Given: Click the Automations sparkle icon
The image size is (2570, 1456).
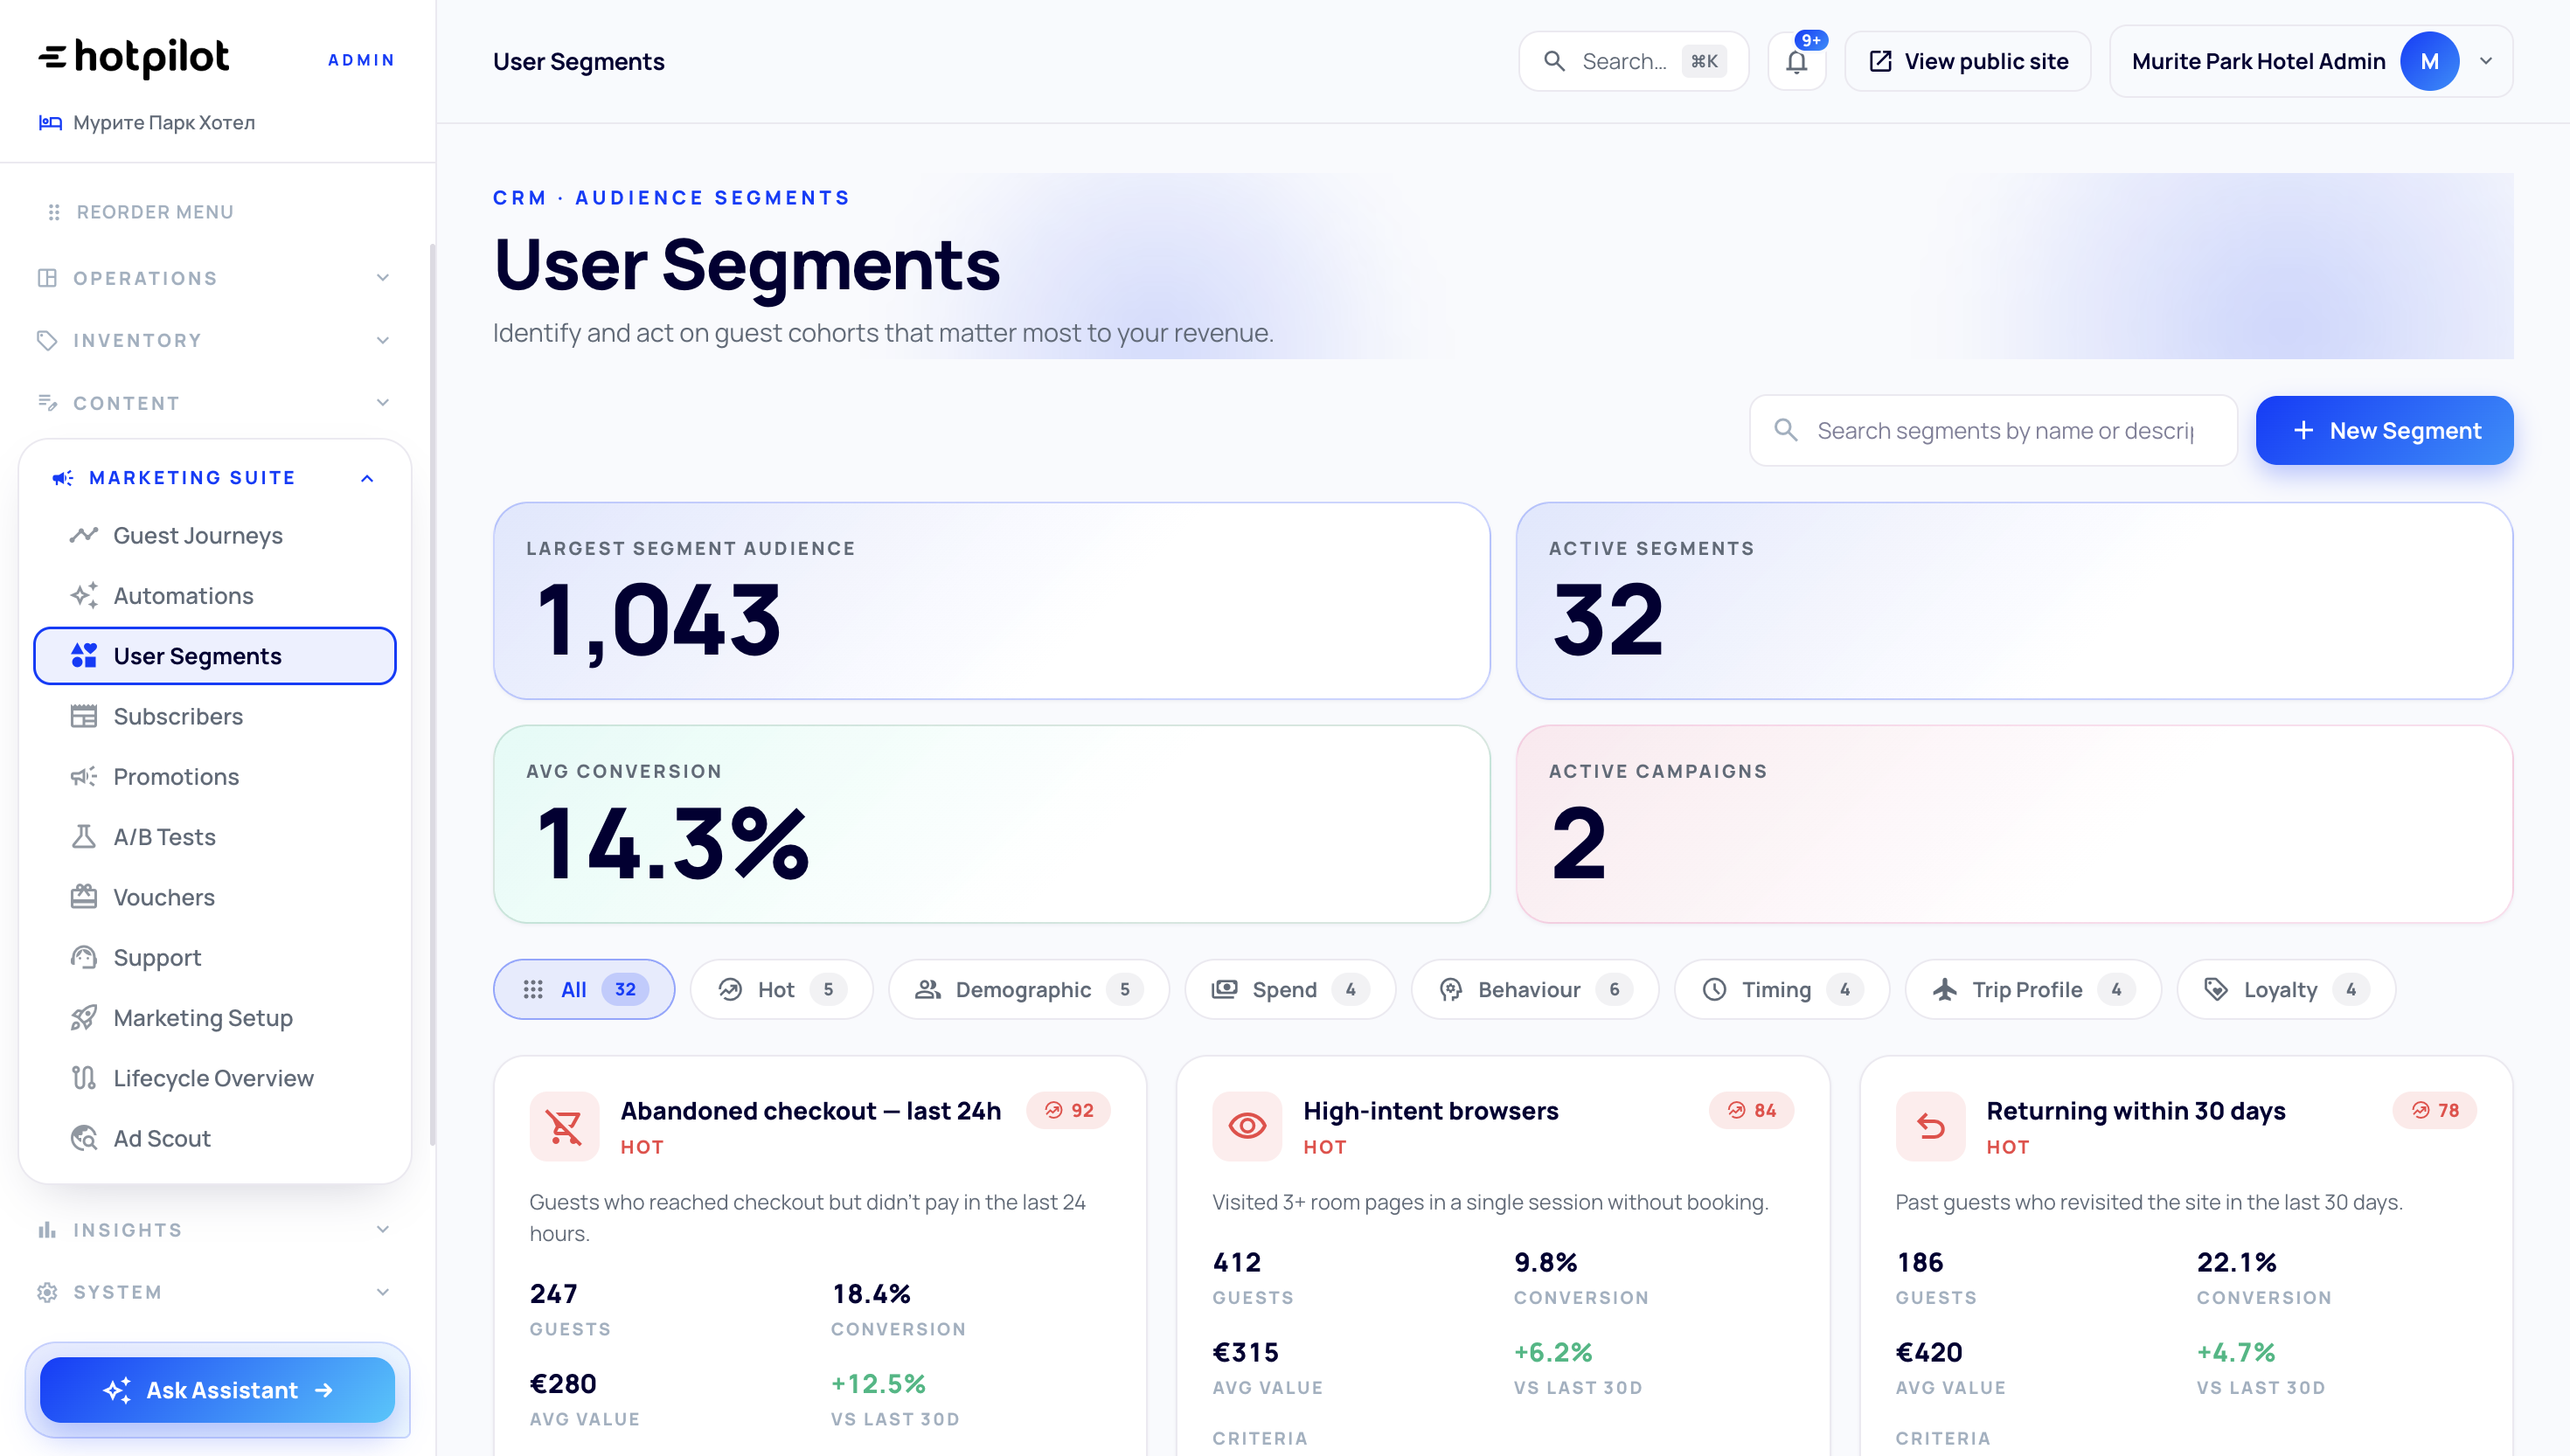Looking at the screenshot, I should click(84, 595).
